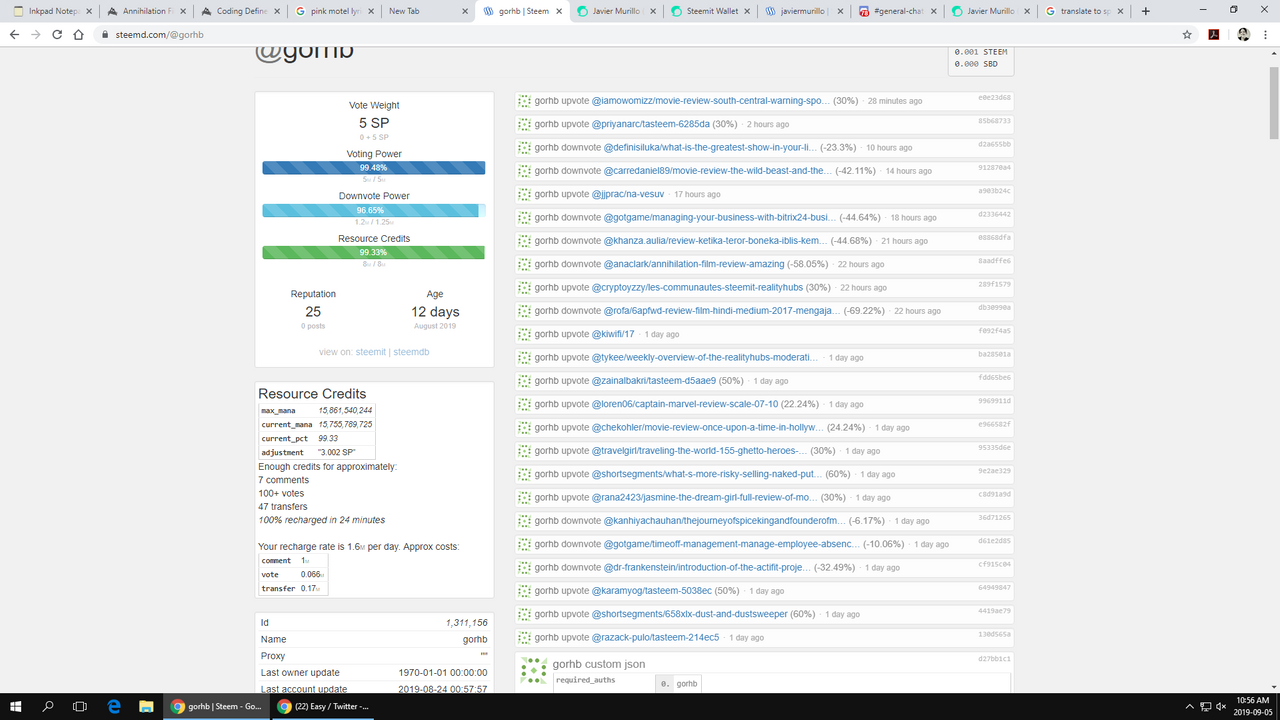Open the @travelgirl traveling-the-world link

pos(700,451)
